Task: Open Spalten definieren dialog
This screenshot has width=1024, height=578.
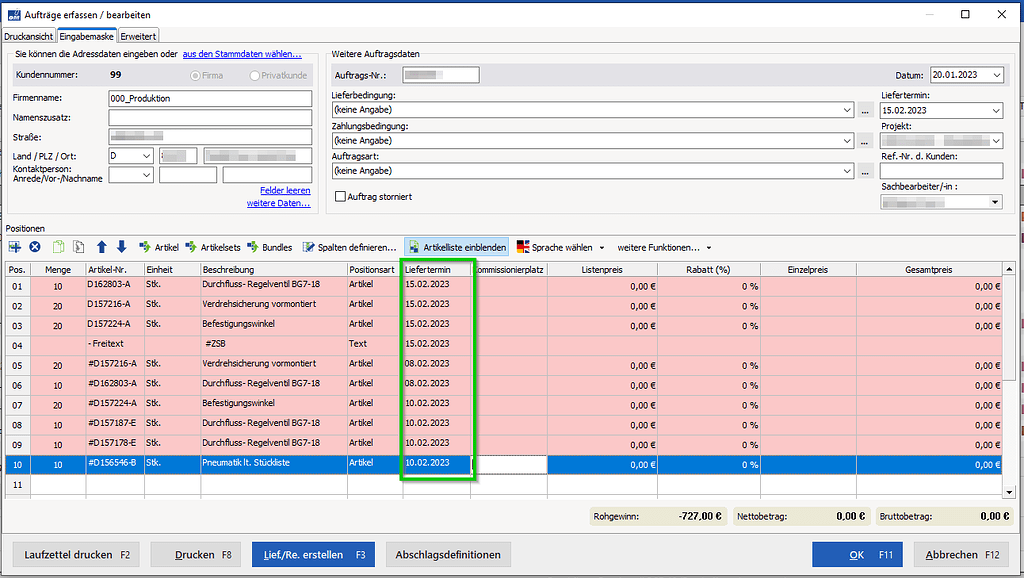Action: (x=349, y=248)
